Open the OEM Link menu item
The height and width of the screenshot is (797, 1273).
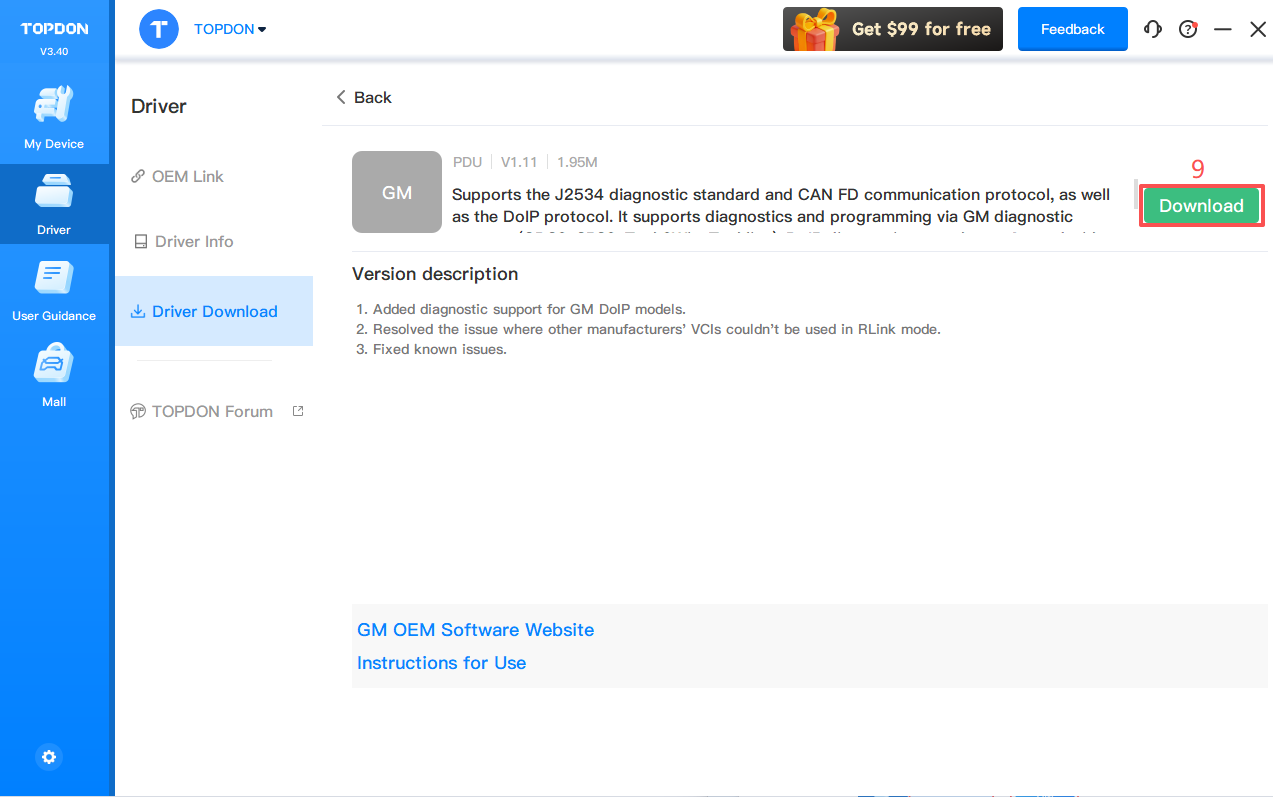coord(187,176)
